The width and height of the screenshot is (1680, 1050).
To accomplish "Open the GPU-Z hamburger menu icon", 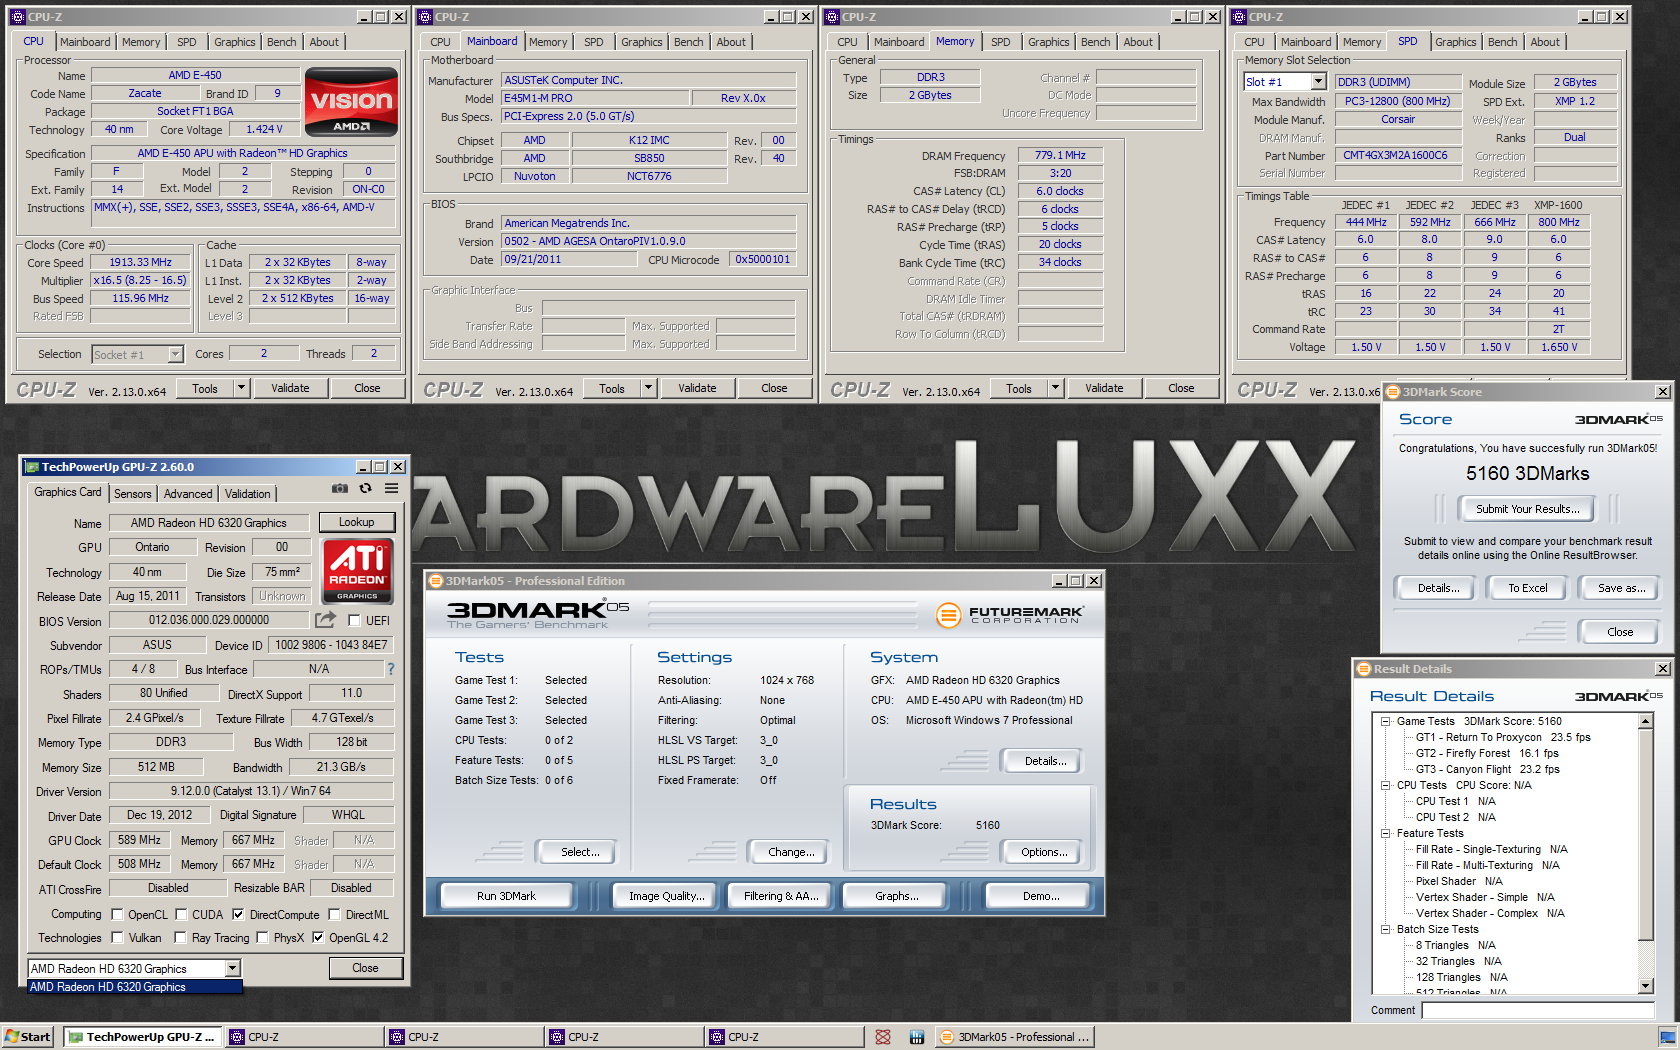I will (x=391, y=488).
